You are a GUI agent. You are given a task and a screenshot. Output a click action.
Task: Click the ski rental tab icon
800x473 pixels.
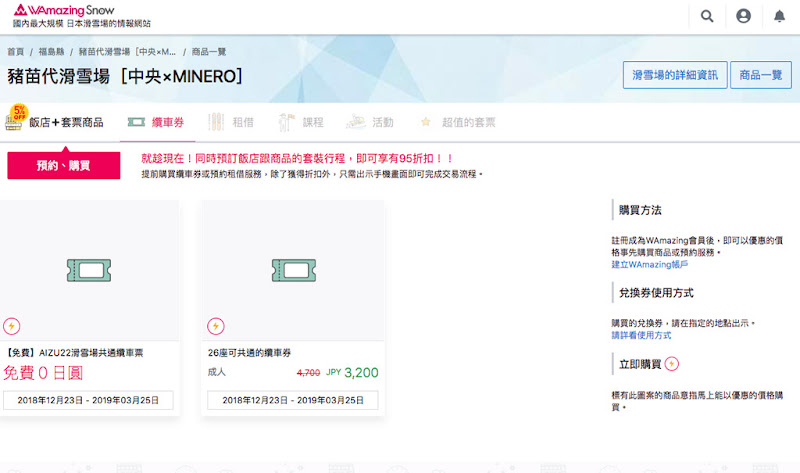click(216, 122)
